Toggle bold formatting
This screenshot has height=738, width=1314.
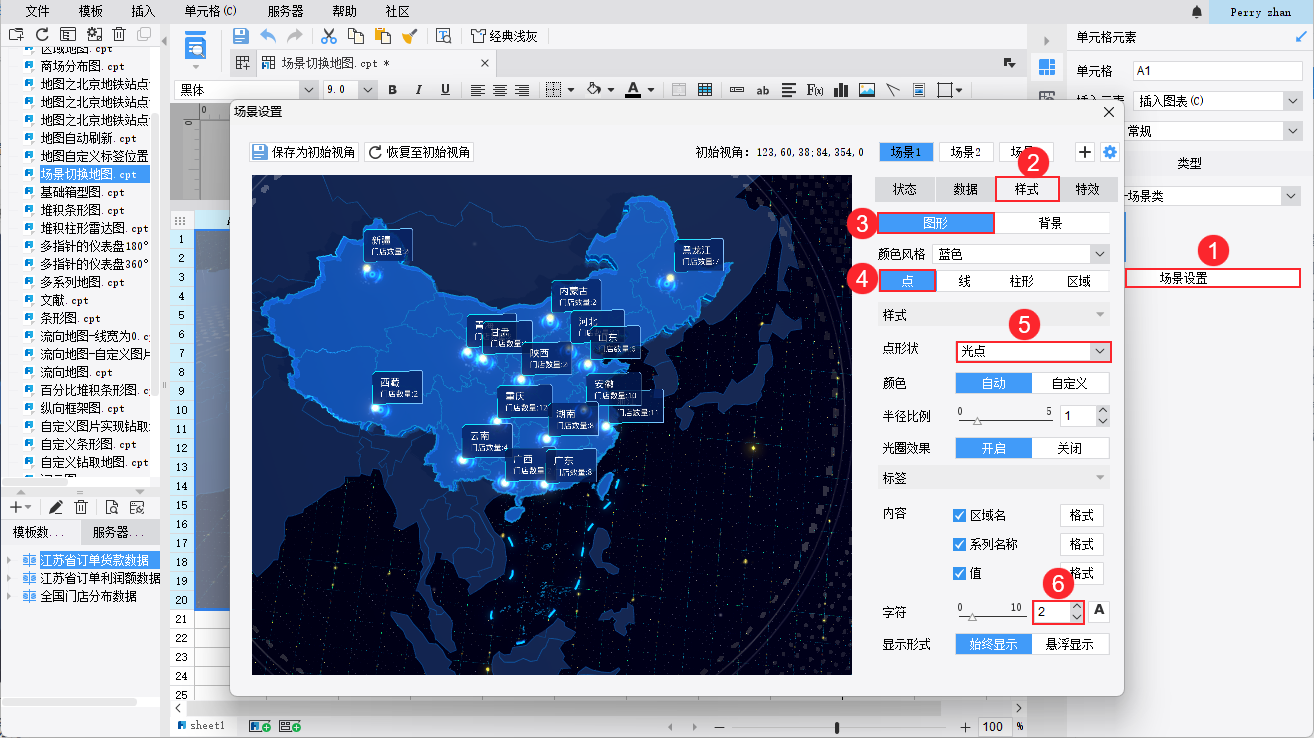pyautogui.click(x=393, y=90)
